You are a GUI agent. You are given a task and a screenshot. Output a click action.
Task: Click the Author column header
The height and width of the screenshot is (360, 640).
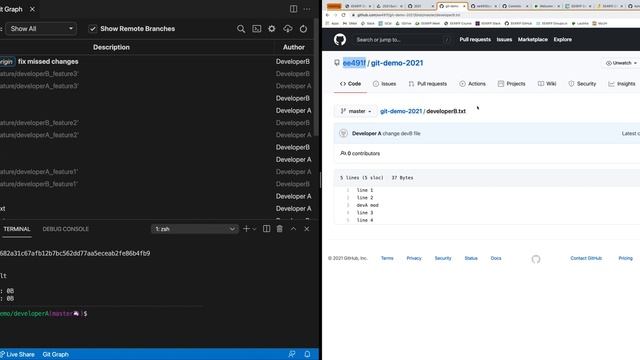pyautogui.click(x=293, y=47)
